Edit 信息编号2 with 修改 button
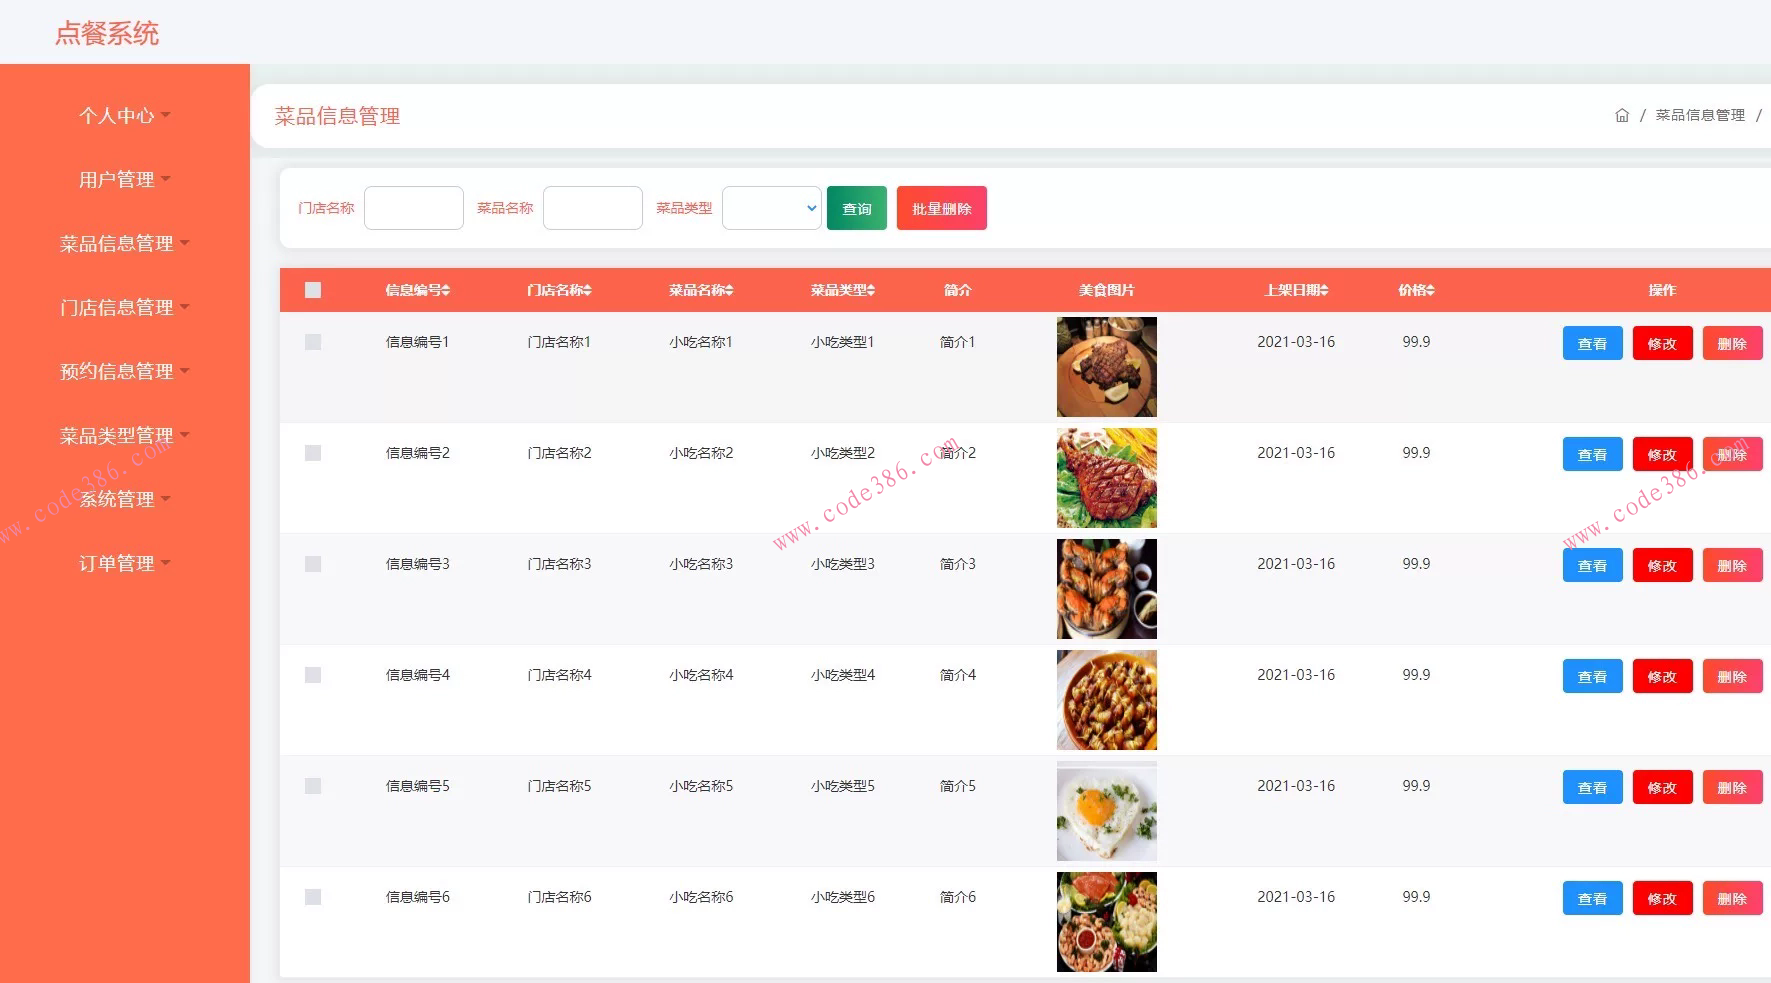Screen dimensions: 1771x983 click(x=1663, y=454)
